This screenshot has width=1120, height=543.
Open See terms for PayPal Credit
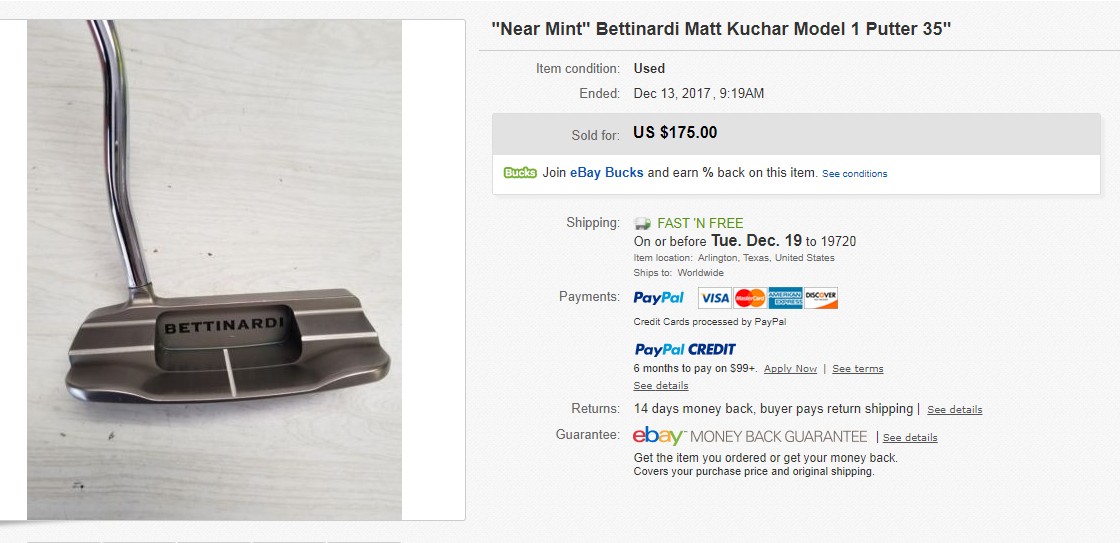[857, 369]
